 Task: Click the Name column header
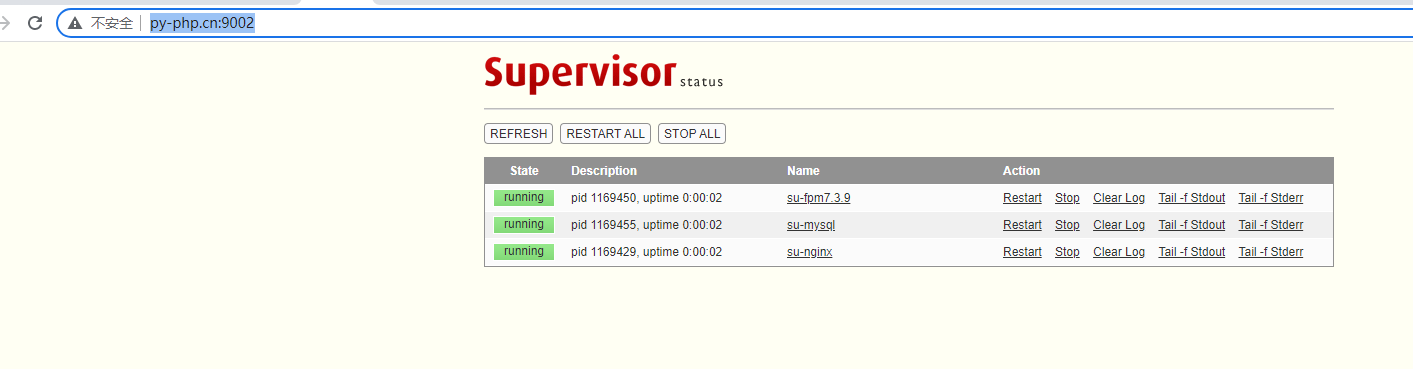[x=803, y=171]
